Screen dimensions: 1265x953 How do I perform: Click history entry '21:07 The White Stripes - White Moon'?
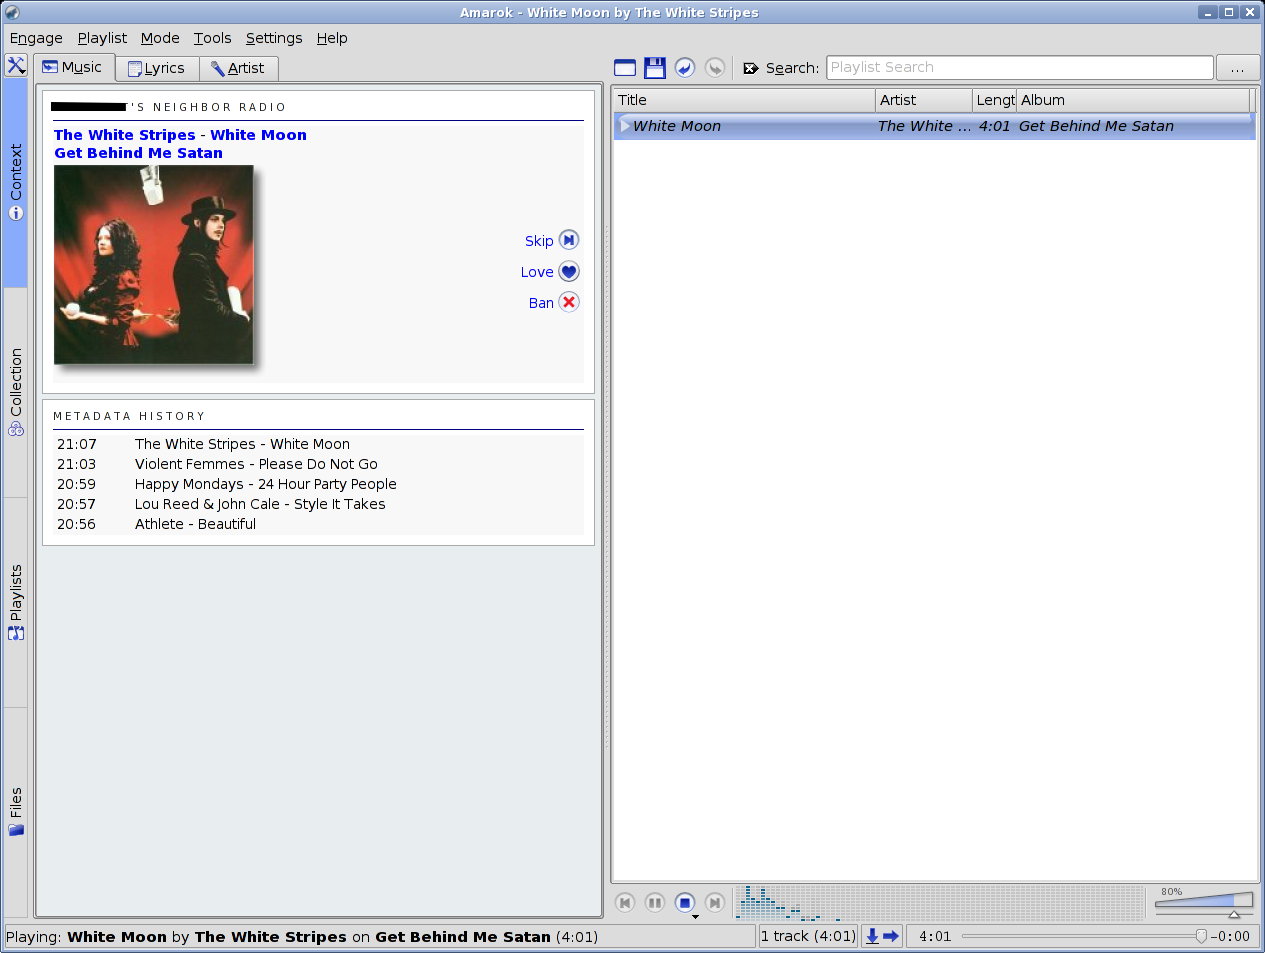pos(203,444)
